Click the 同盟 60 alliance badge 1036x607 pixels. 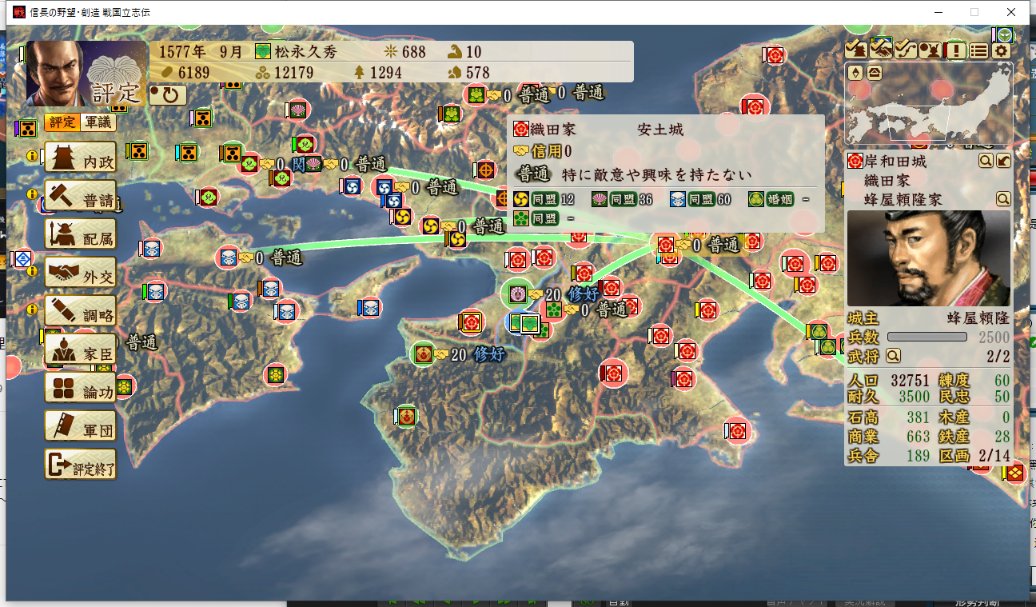(x=700, y=199)
